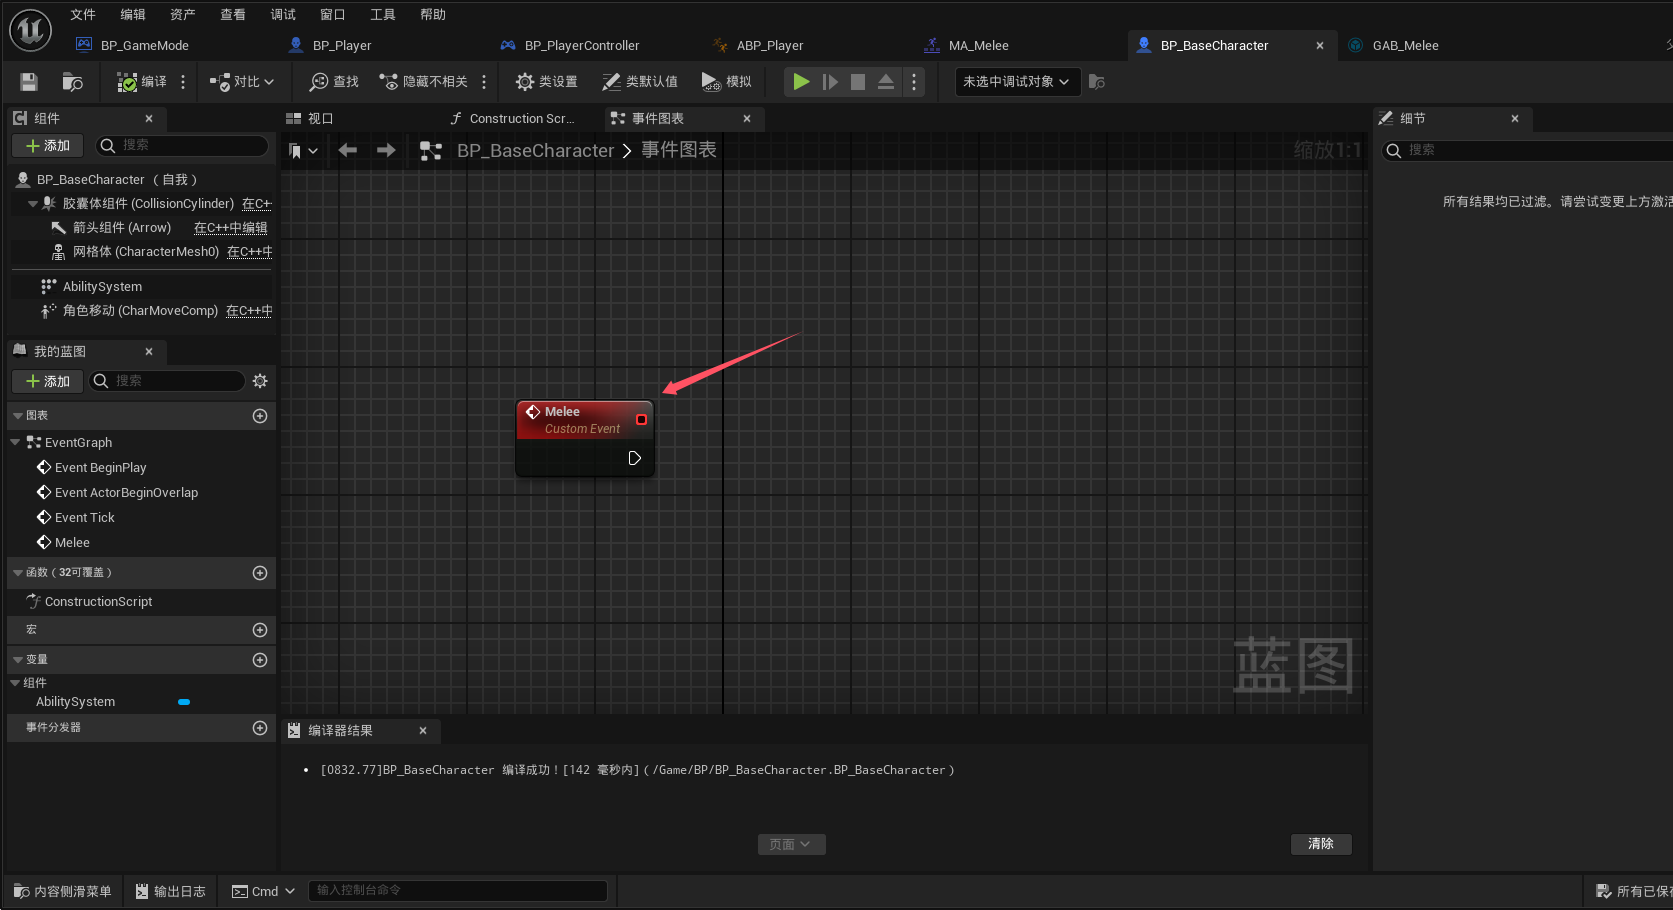Viewport: 1673px width, 910px height.
Task: Select Event ActorBeginOverlap in graph list
Action: [126, 493]
